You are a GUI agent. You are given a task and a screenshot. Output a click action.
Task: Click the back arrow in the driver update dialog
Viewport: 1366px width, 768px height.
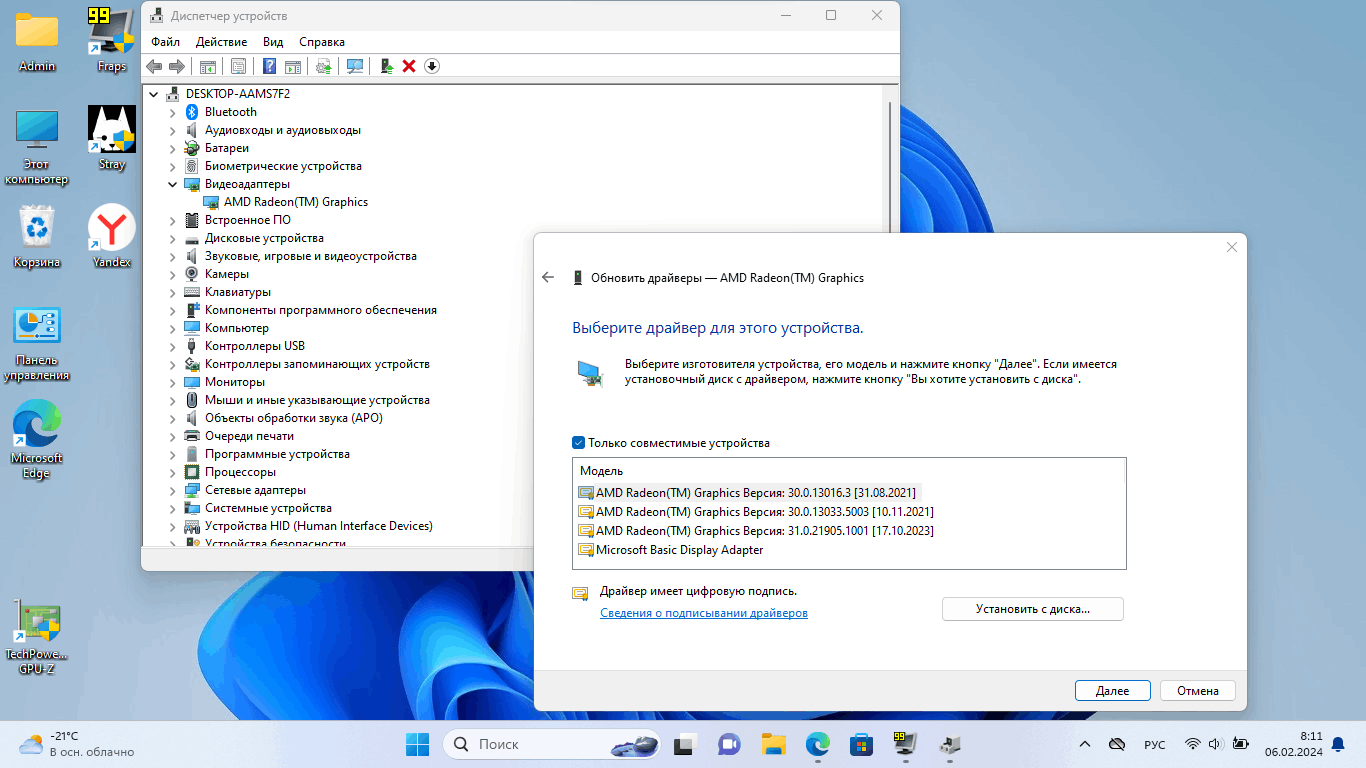point(548,278)
